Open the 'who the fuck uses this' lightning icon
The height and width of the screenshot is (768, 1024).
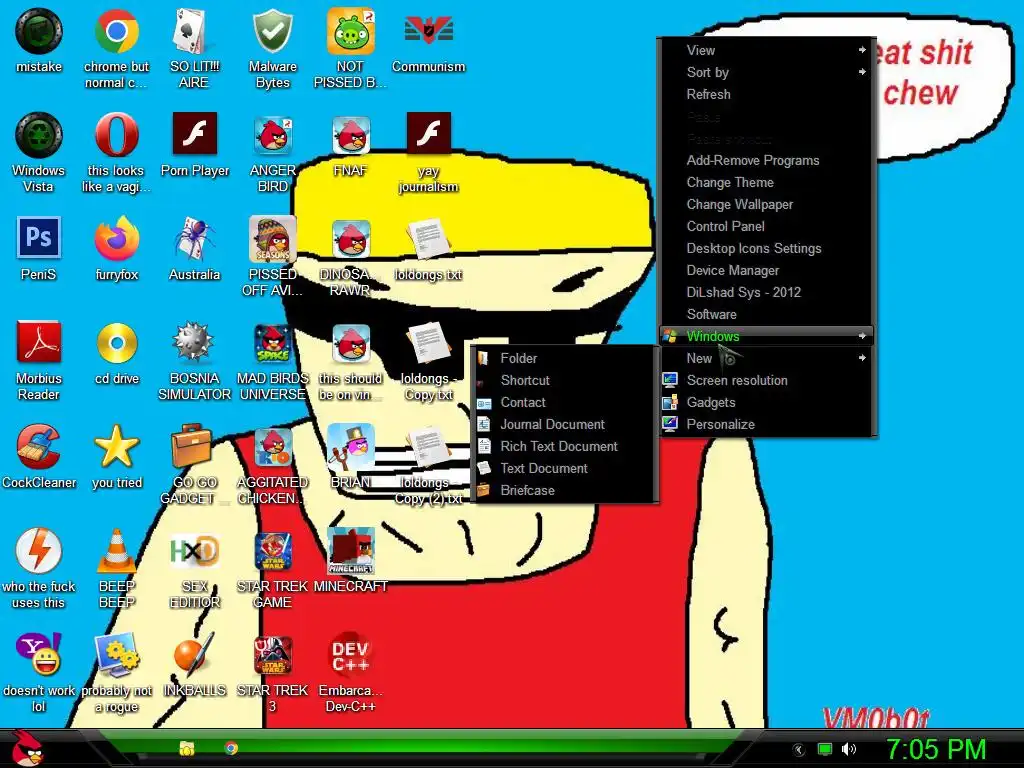39,551
